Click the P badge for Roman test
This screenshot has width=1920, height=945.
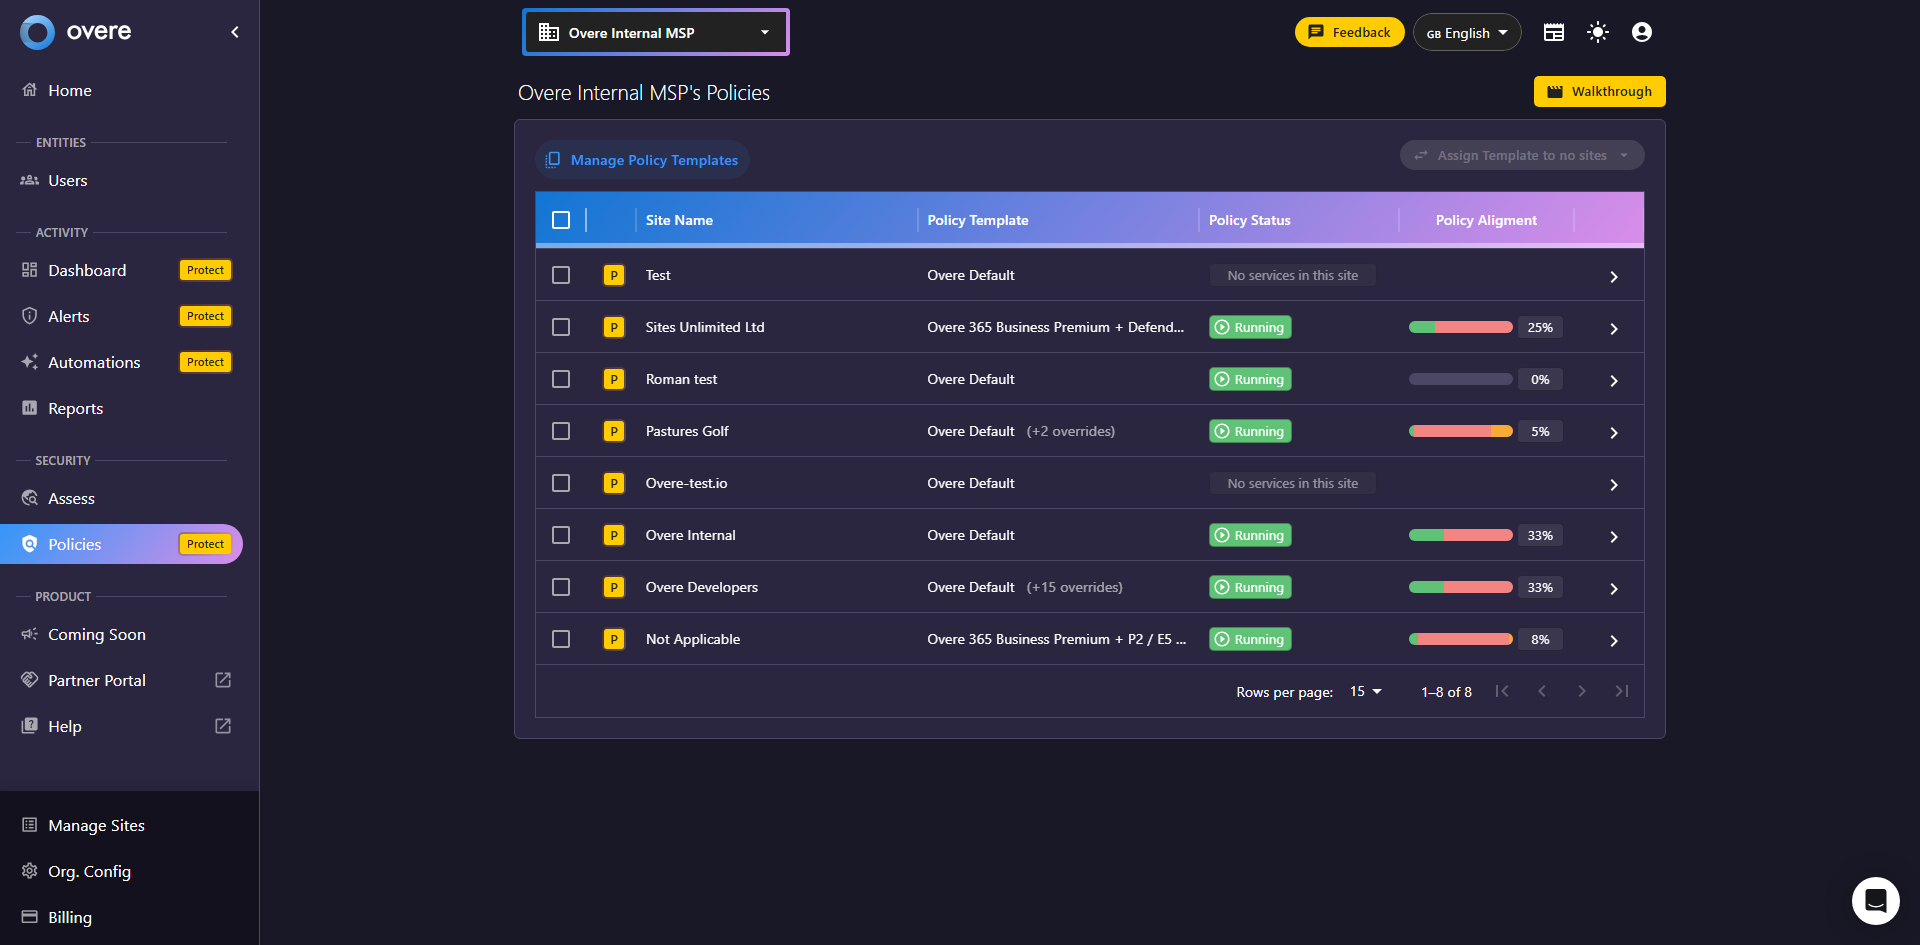coord(614,379)
